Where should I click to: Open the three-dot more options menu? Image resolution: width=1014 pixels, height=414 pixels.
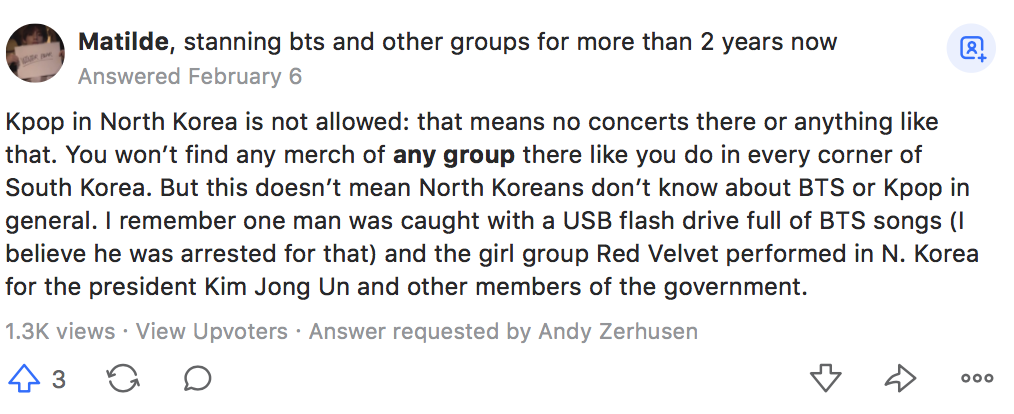976,379
